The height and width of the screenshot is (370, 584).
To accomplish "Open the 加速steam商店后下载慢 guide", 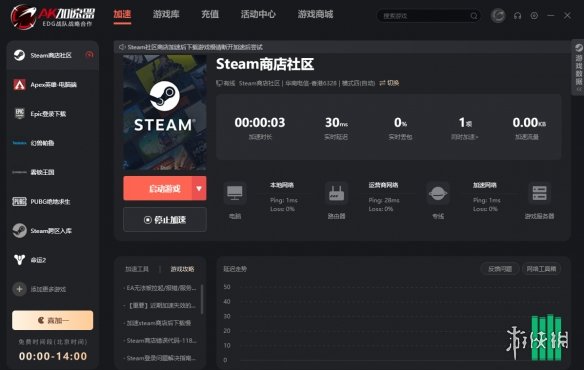I will [158, 323].
